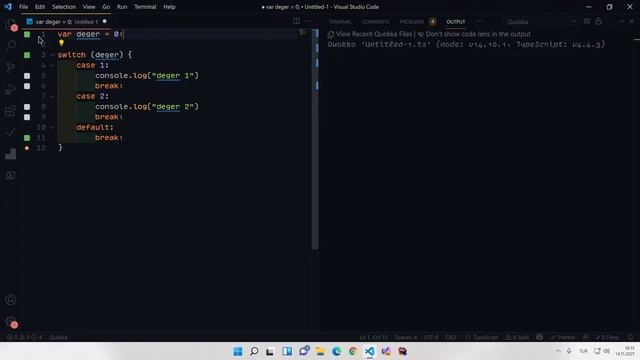Click on "case 2:" code text
The width and height of the screenshot is (640, 360).
pos(93,96)
